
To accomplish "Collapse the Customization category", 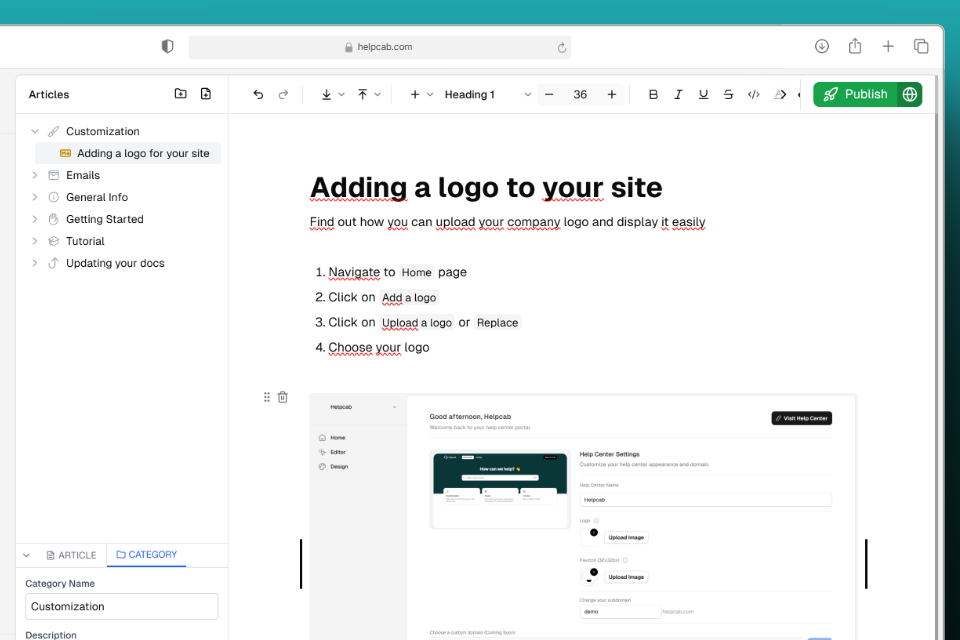I will tap(35, 131).
